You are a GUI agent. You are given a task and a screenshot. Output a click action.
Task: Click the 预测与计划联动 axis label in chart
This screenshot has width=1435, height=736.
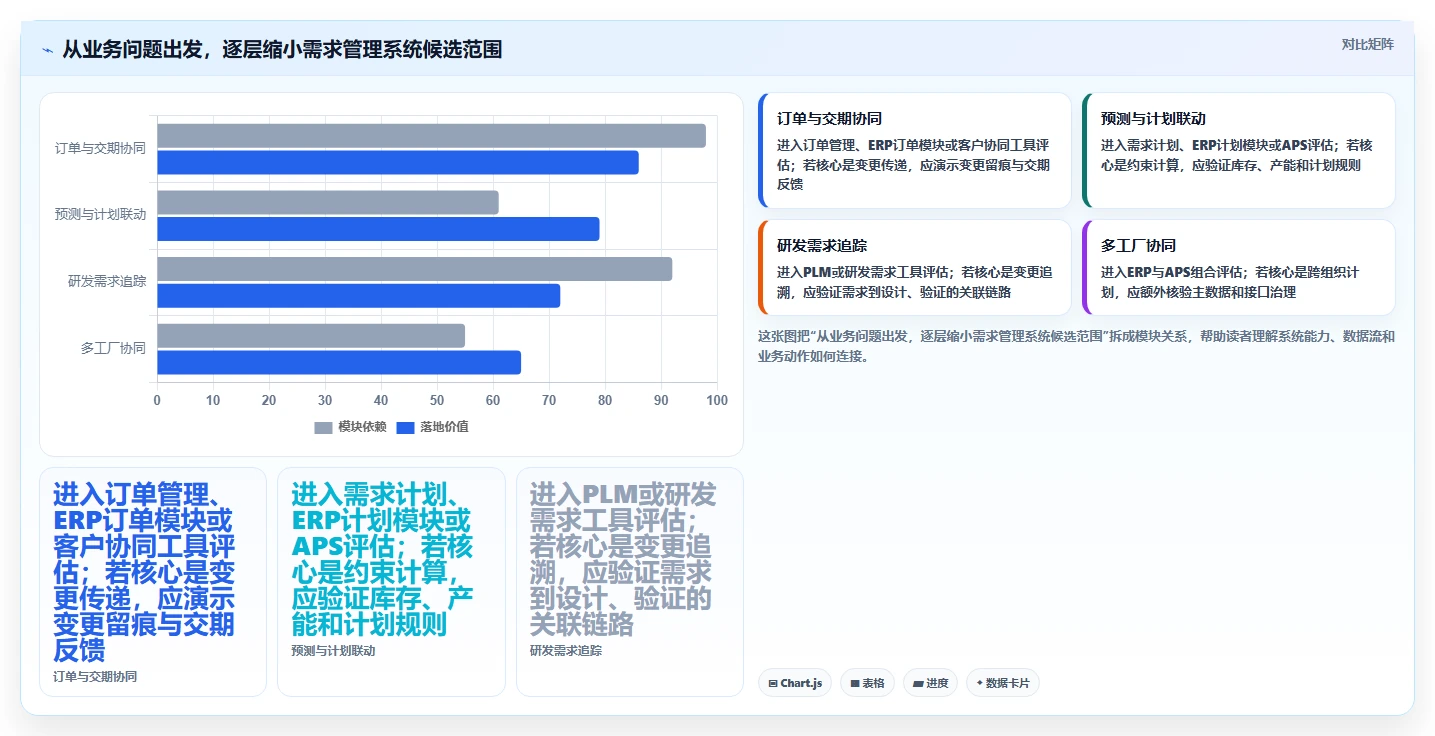click(100, 214)
